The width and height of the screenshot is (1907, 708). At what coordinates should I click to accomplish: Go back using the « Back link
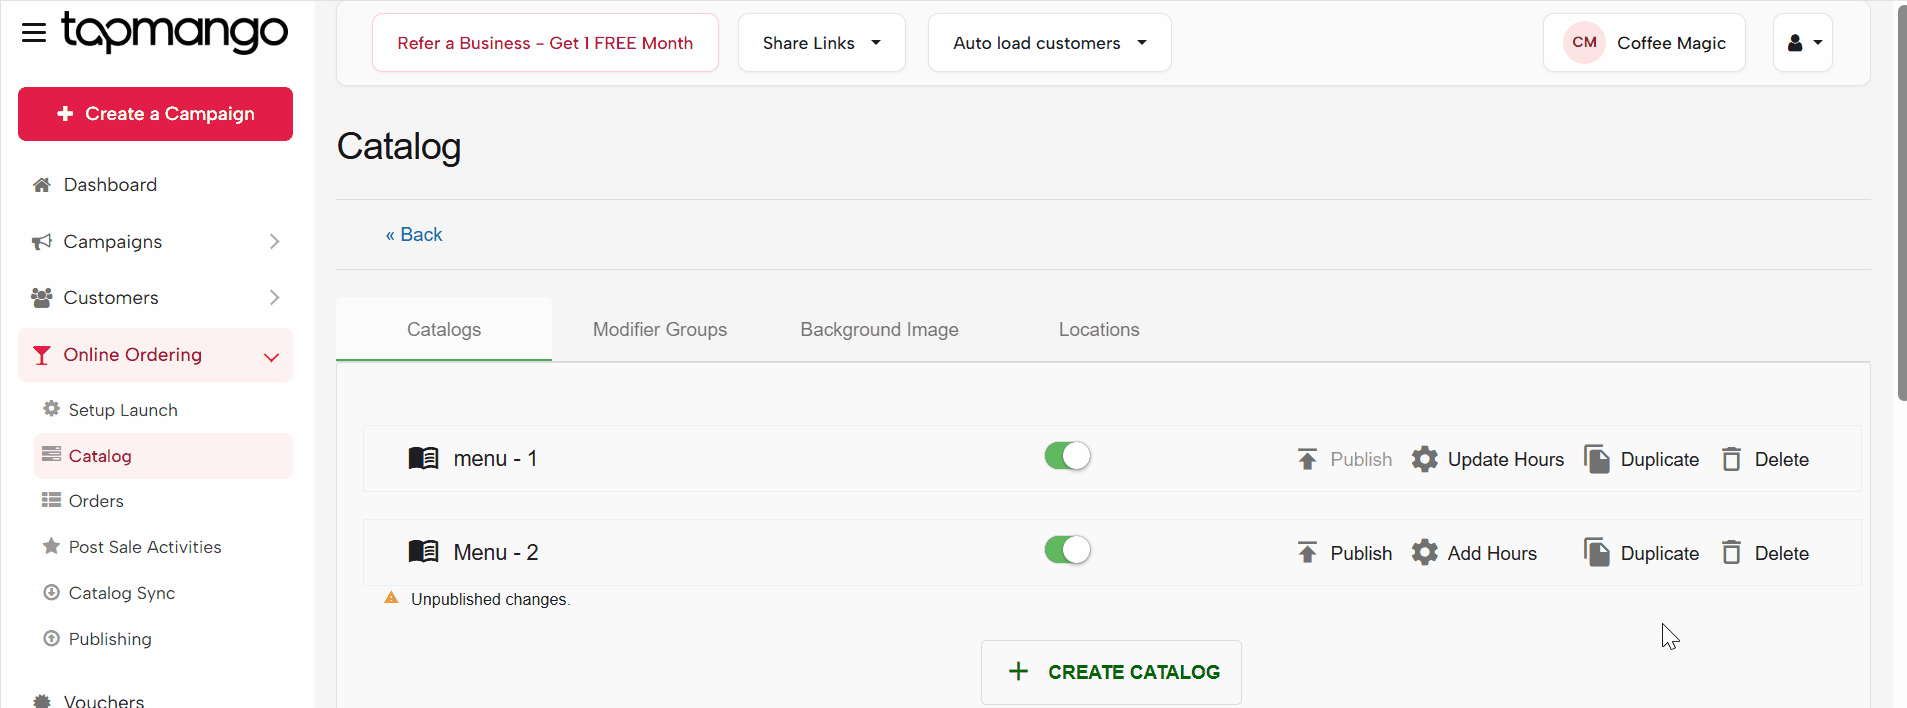coord(414,235)
